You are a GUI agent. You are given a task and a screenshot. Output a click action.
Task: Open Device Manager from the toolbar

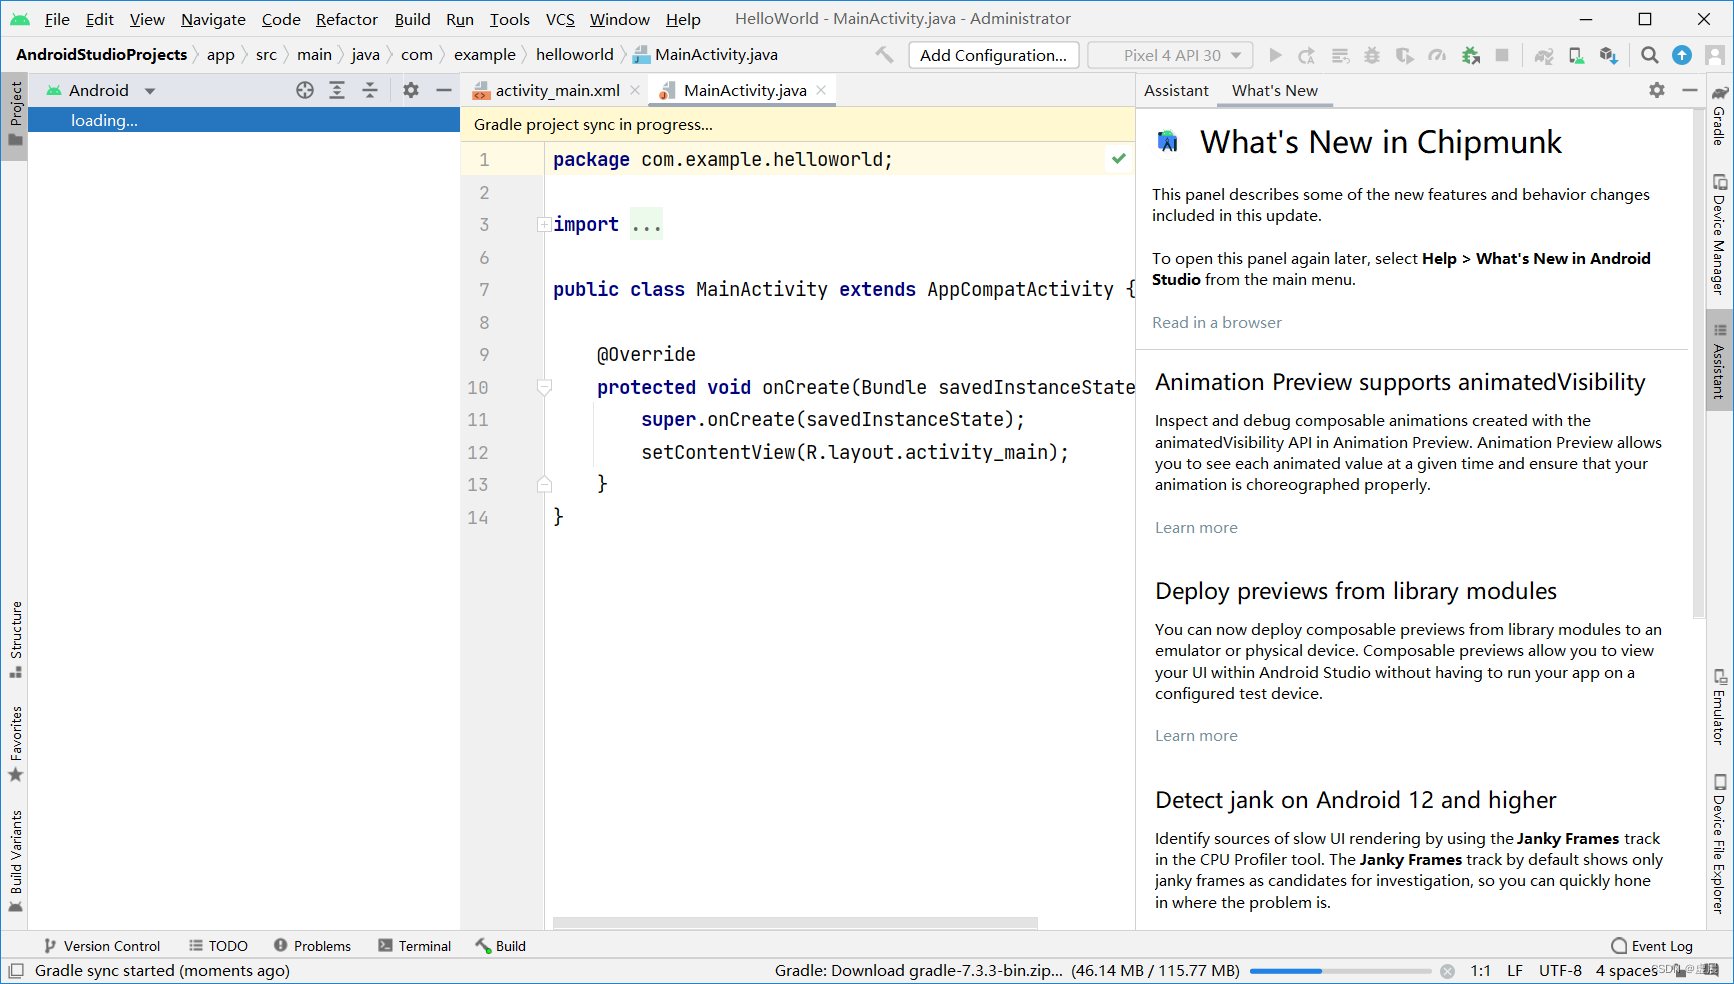[1577, 55]
